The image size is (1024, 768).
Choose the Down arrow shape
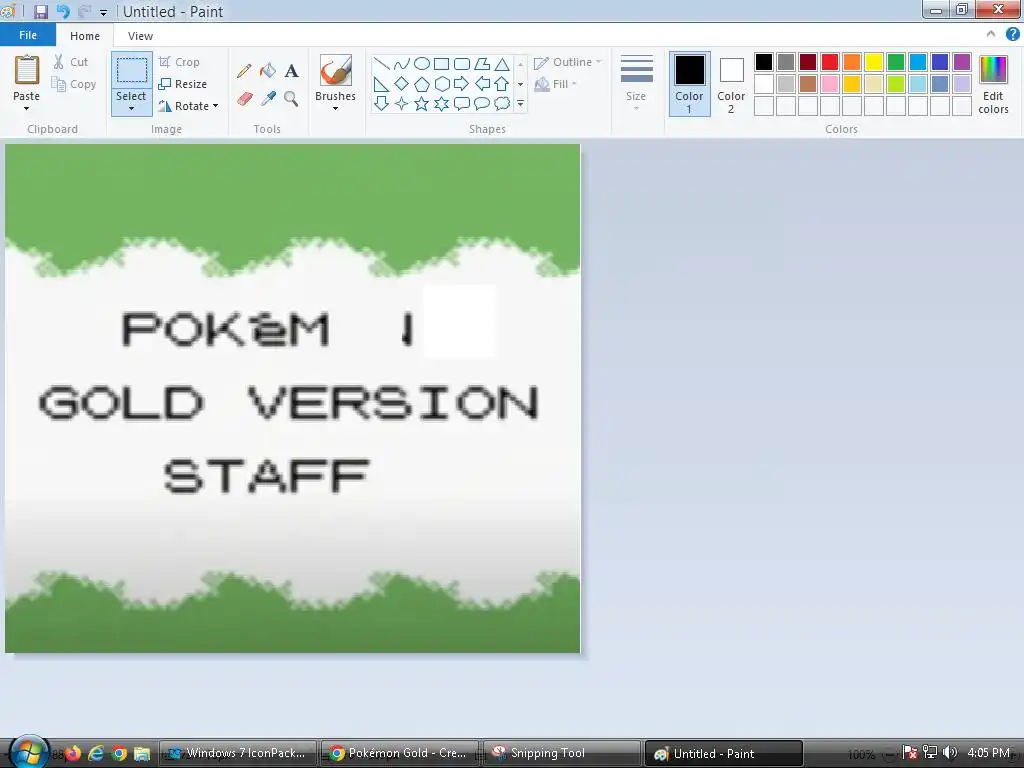381,103
